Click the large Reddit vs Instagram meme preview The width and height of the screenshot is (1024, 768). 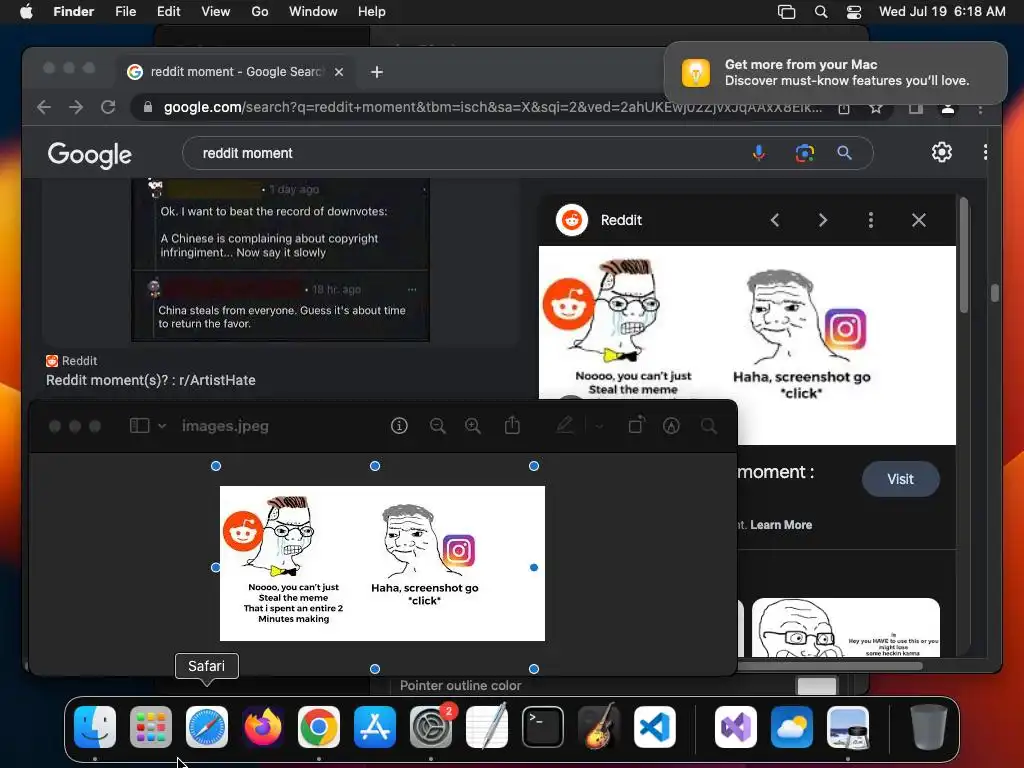(747, 345)
